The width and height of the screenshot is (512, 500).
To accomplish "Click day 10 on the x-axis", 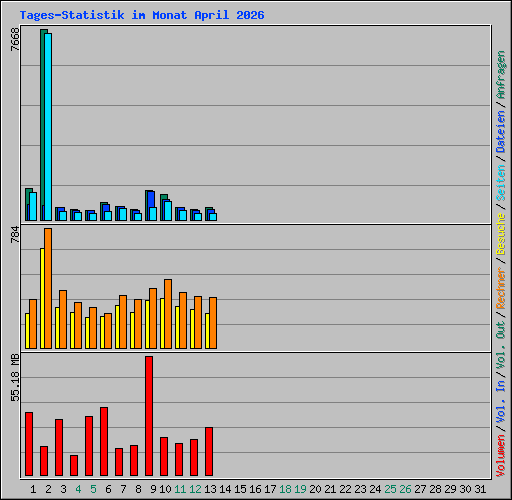I will 165,489.
